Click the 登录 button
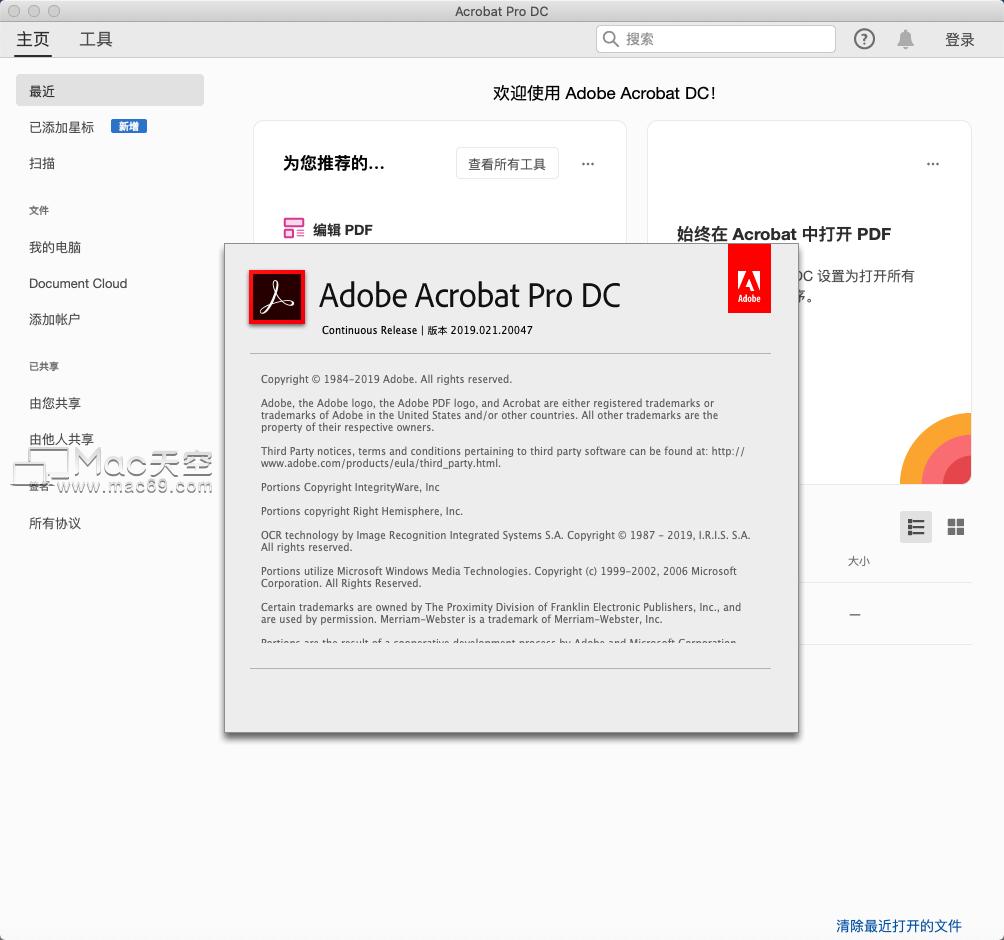1004x940 pixels. click(x=958, y=39)
